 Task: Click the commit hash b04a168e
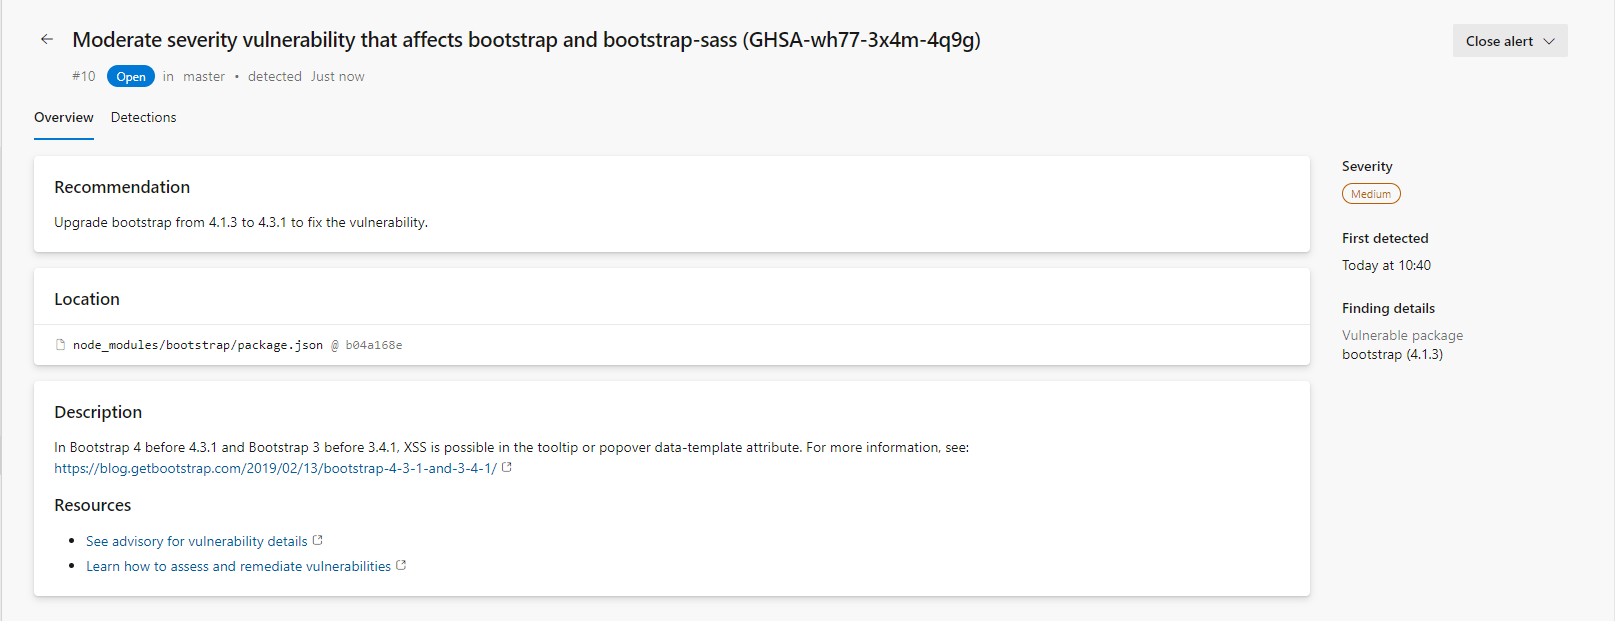tap(374, 345)
